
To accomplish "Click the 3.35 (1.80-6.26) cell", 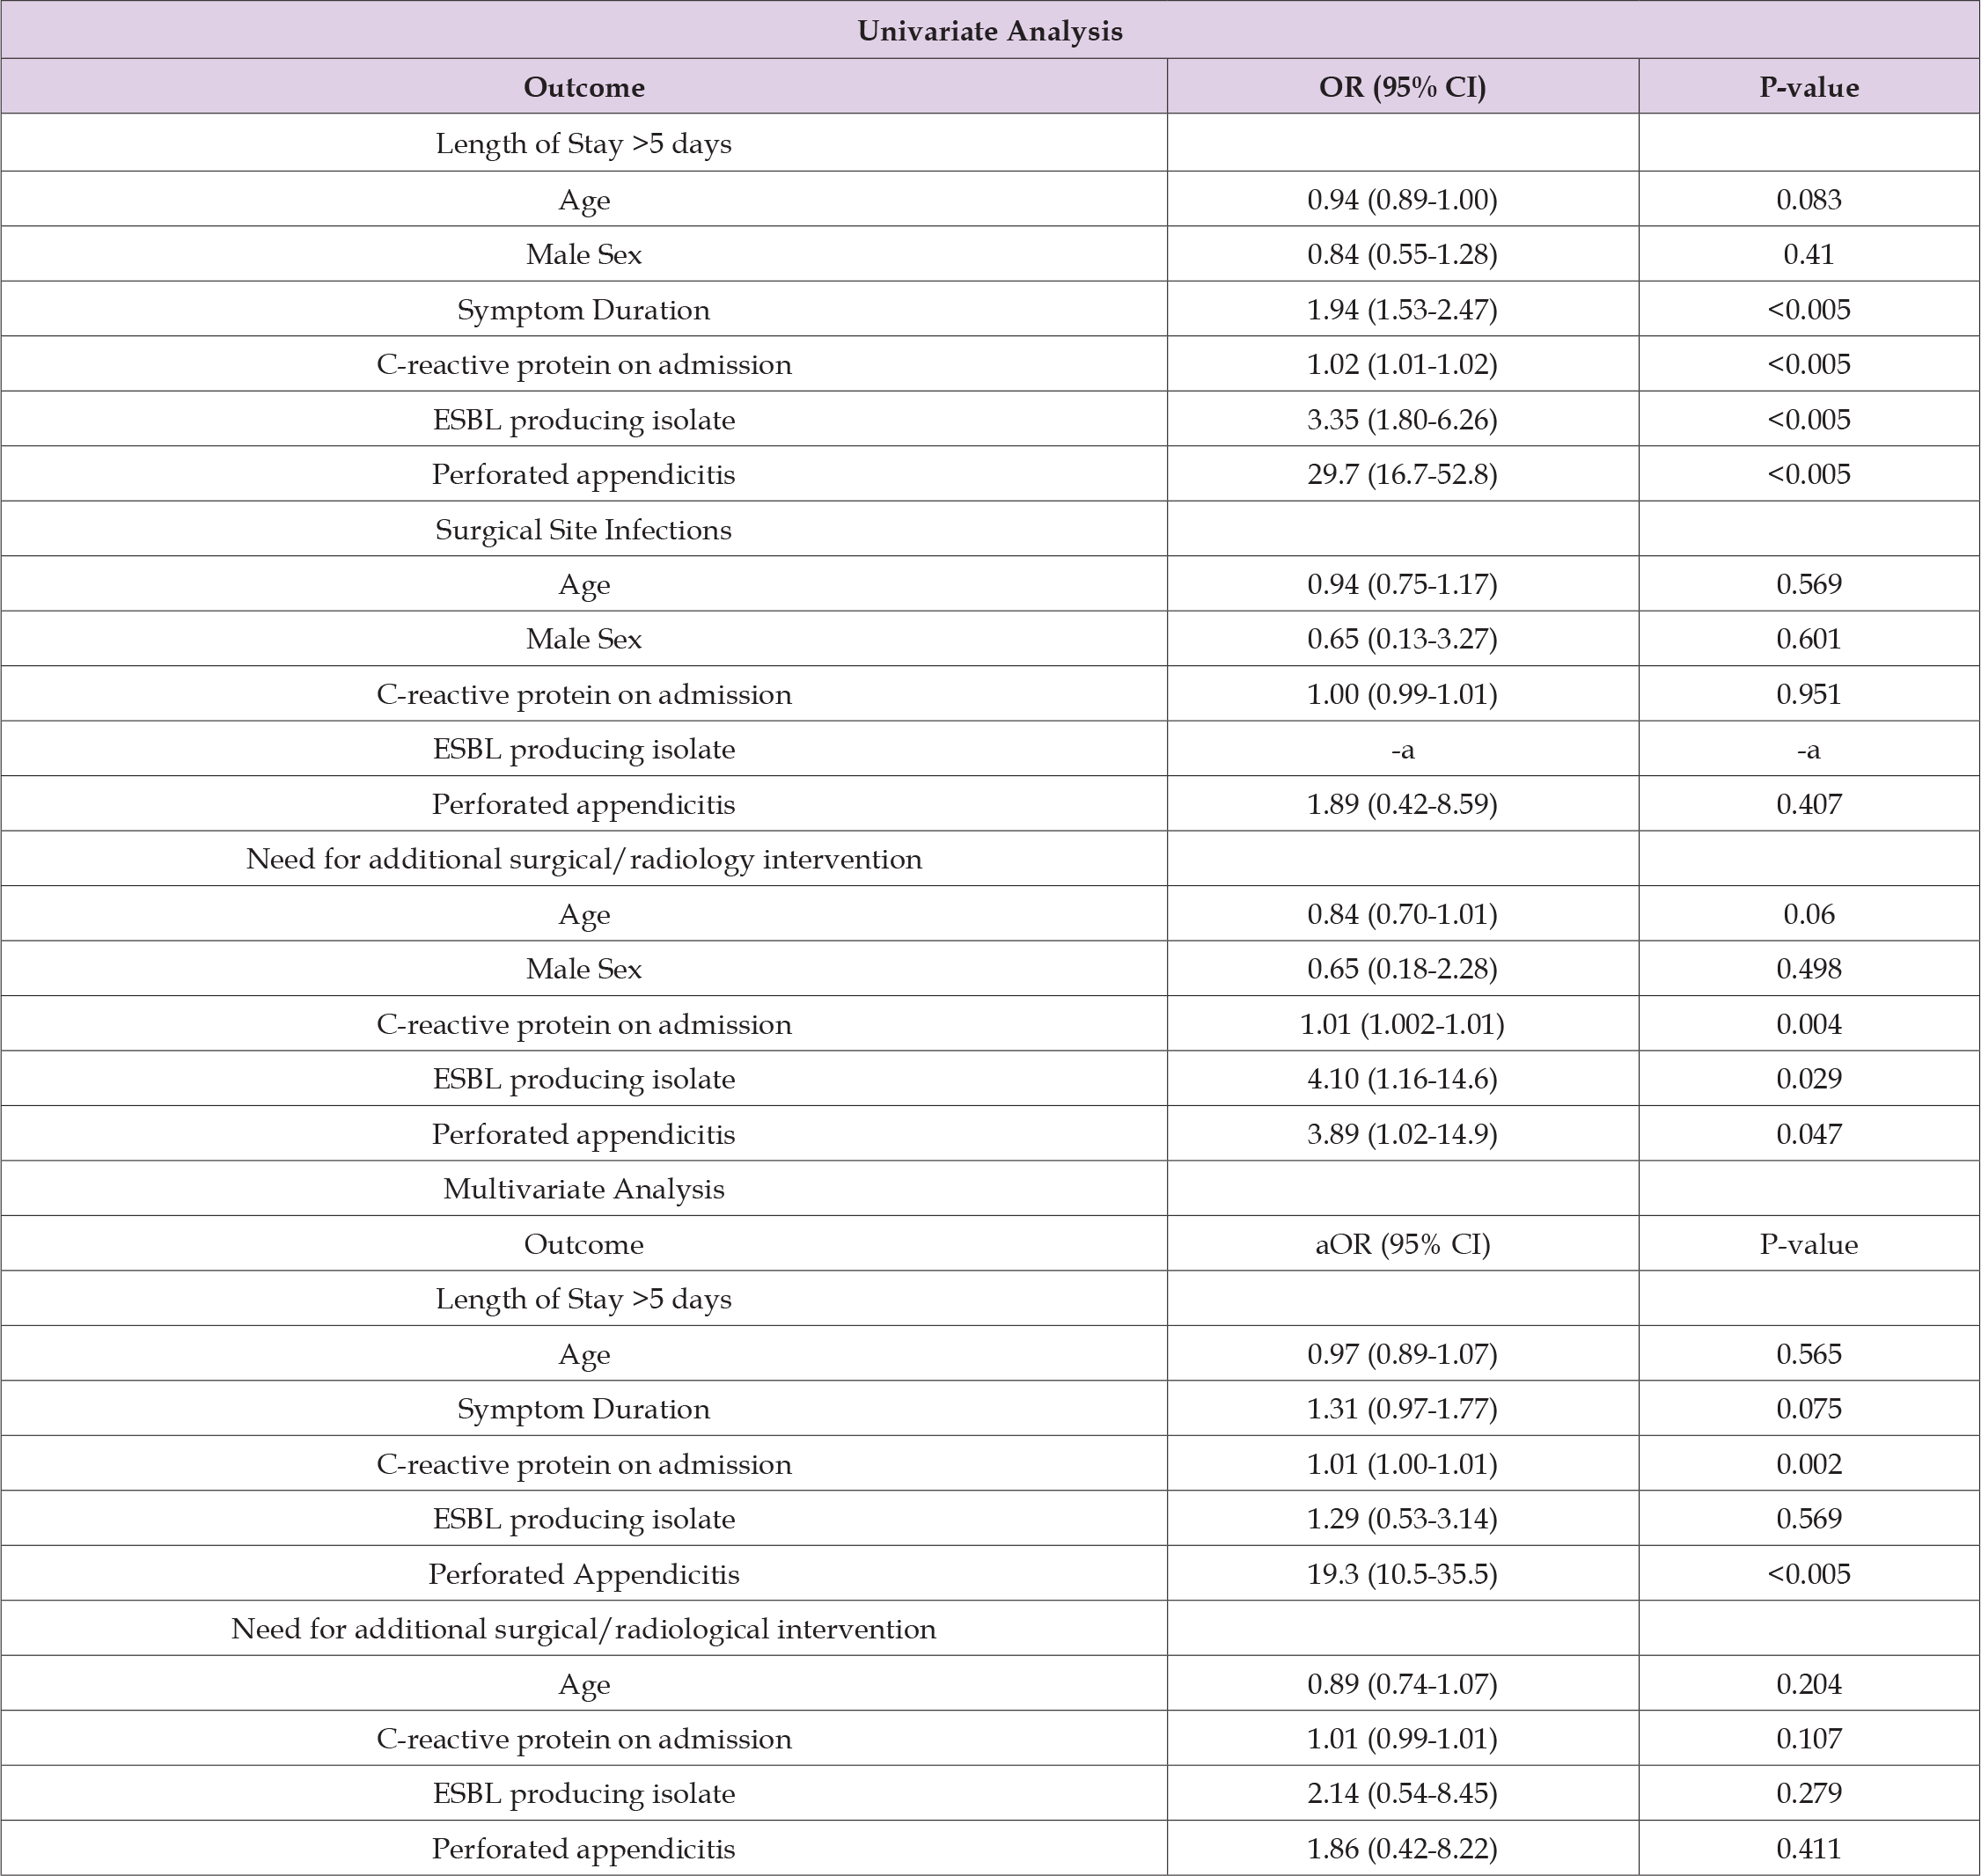I will click(1402, 419).
